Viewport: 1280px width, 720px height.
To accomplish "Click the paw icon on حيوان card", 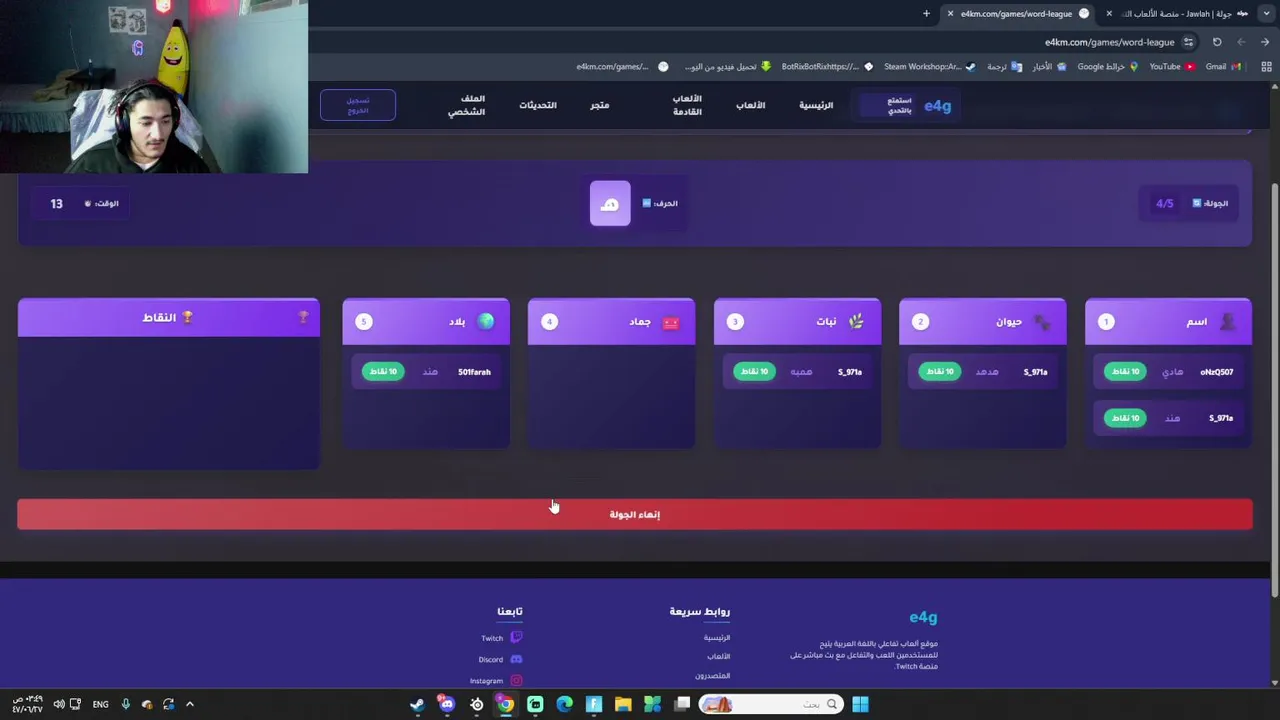I will [x=1042, y=322].
